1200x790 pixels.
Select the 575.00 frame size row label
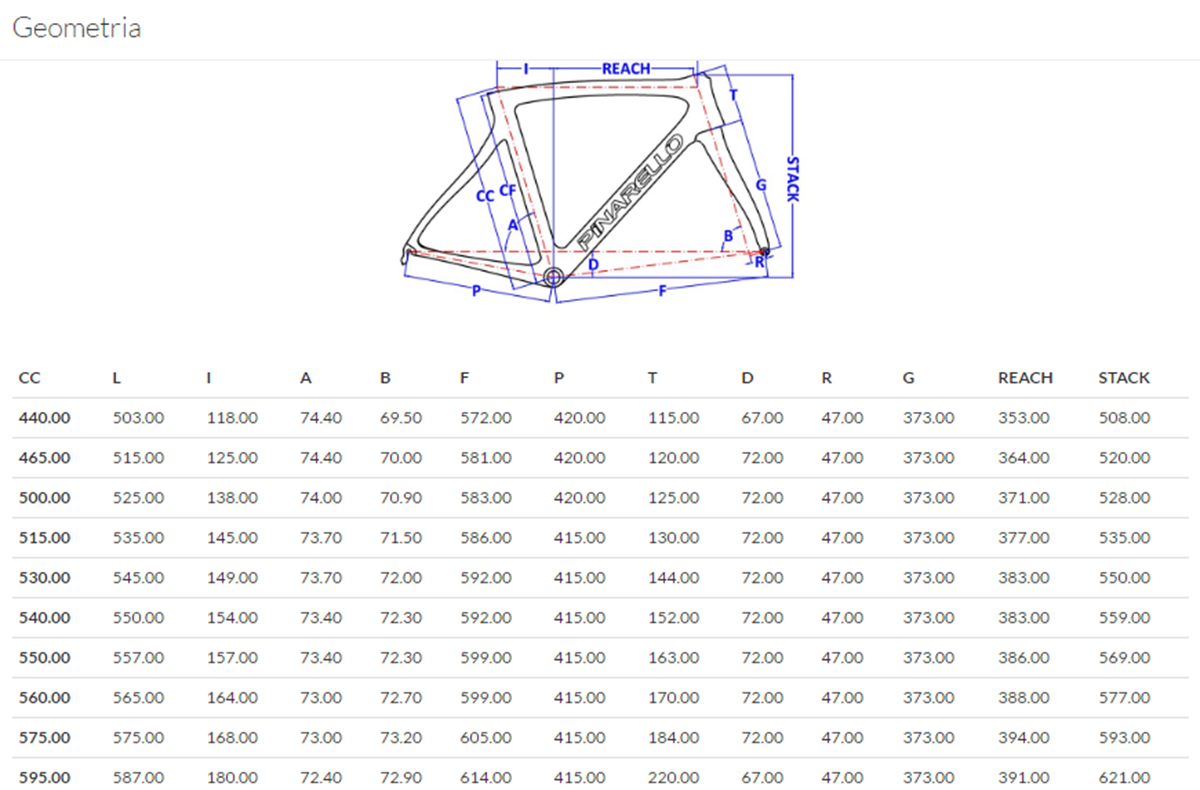pos(45,738)
